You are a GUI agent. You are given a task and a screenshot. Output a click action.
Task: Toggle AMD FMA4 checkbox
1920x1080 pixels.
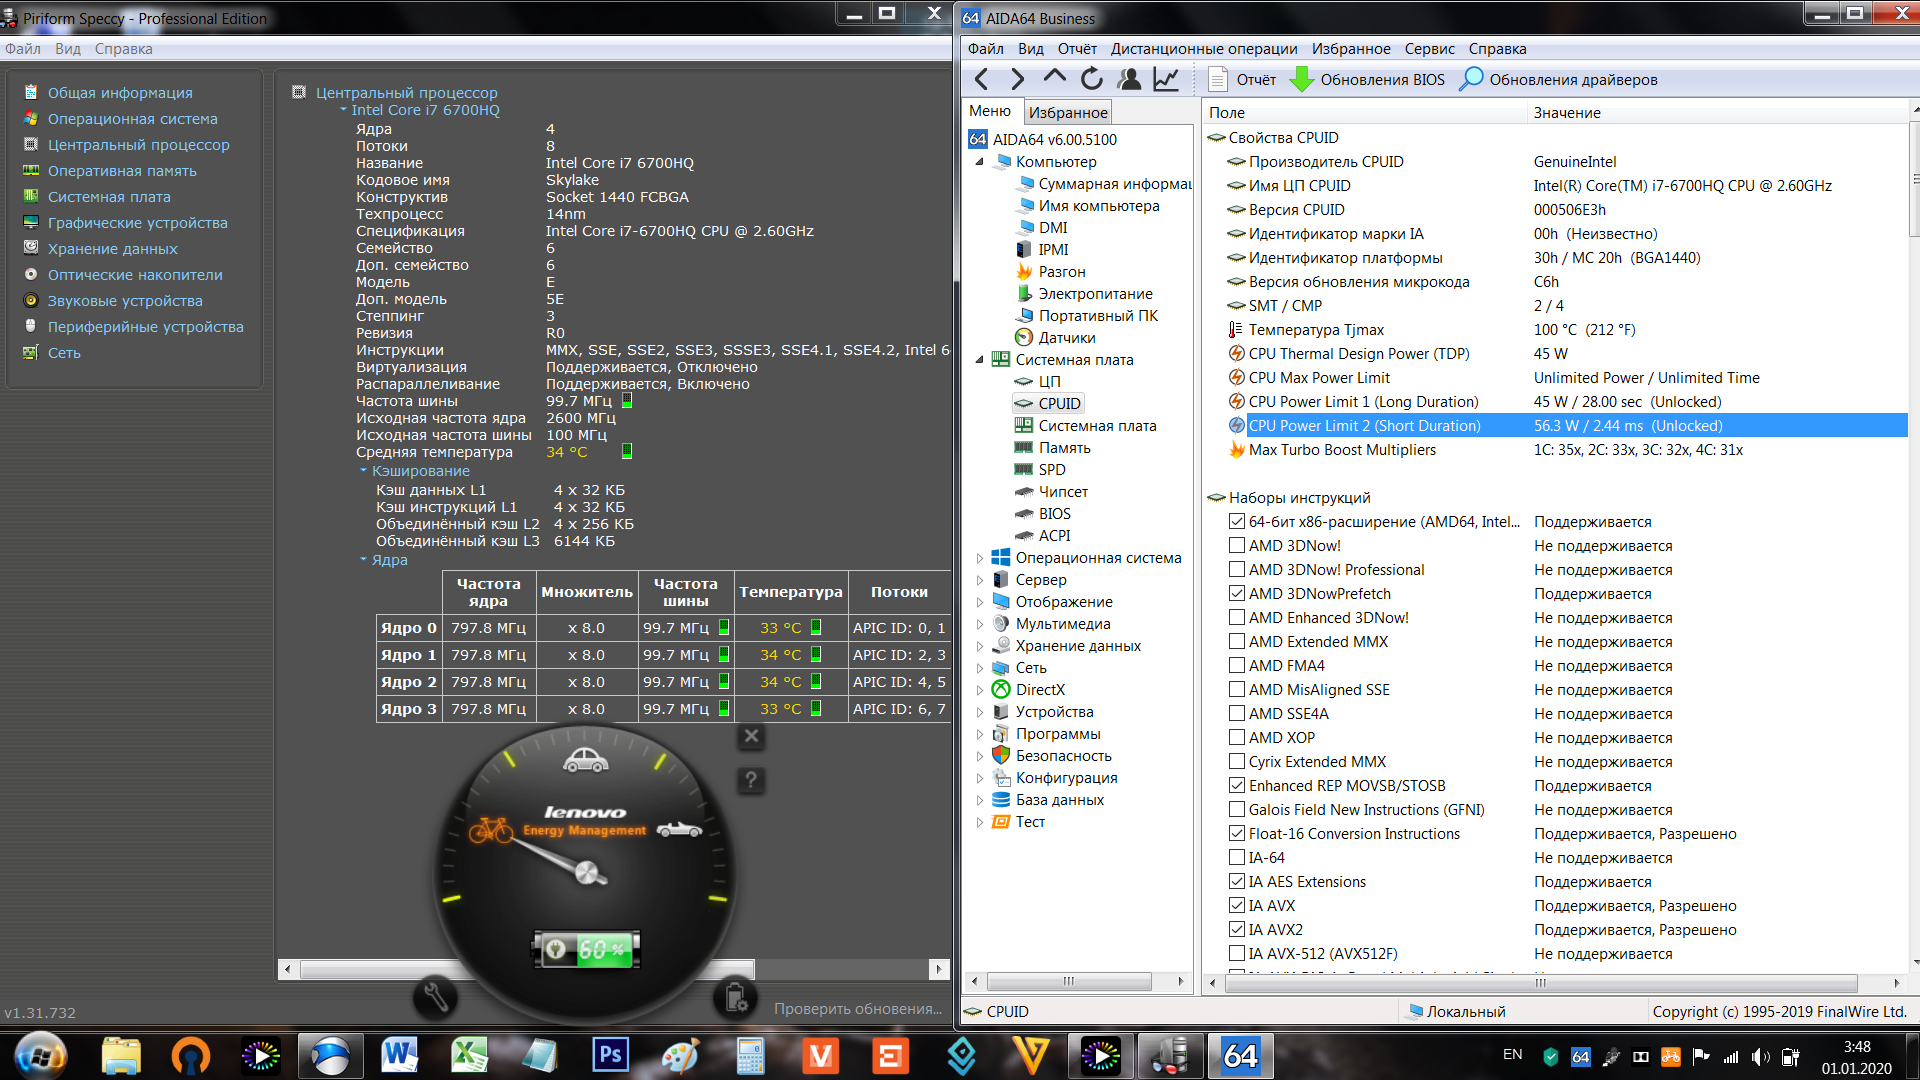click(1237, 666)
